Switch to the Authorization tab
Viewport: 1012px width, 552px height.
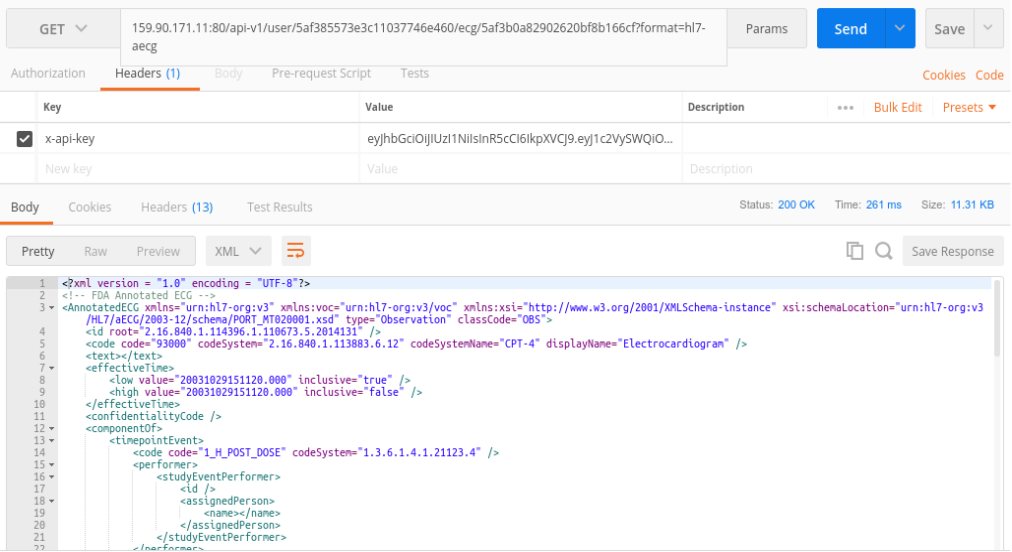pos(48,74)
